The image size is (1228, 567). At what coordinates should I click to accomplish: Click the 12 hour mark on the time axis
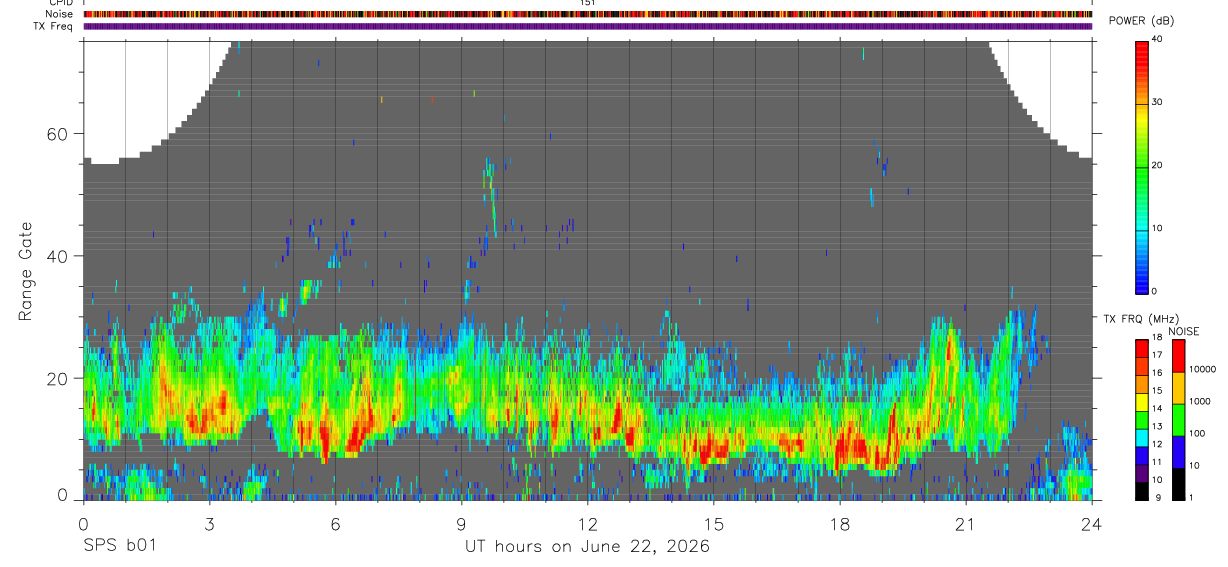[587, 524]
